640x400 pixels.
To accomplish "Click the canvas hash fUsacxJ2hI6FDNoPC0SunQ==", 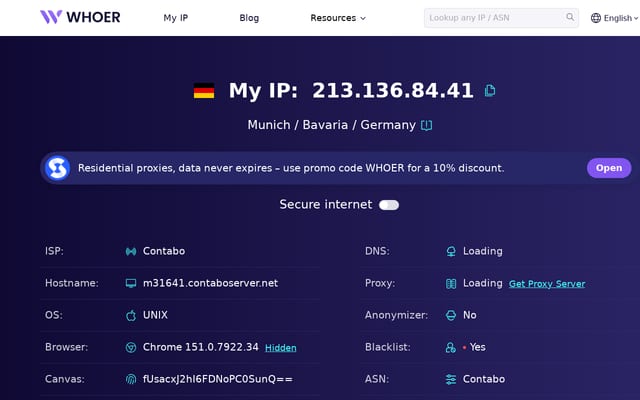I will (x=218, y=379).
